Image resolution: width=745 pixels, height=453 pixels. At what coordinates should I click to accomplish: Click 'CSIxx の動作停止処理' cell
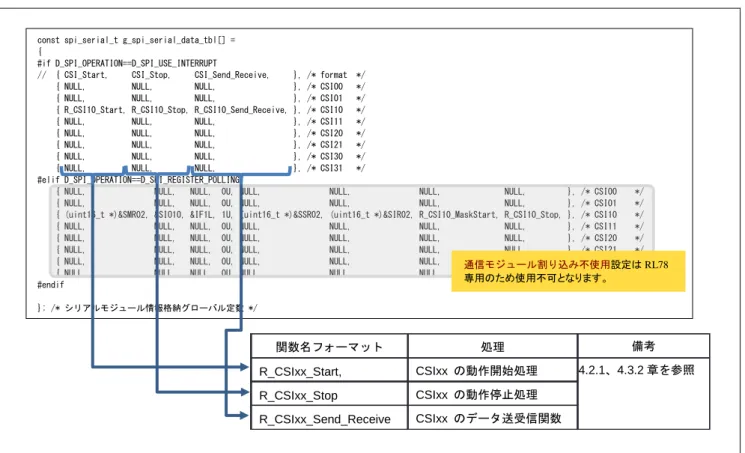pos(493,395)
